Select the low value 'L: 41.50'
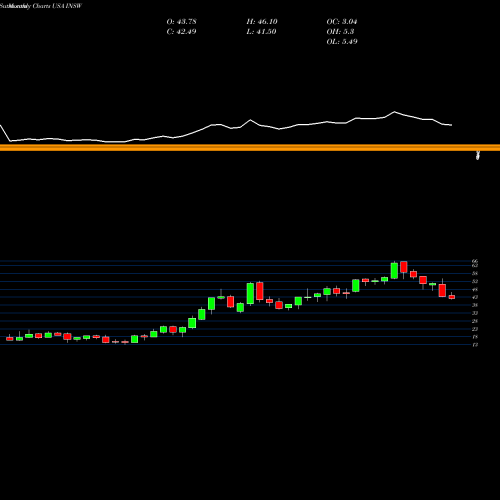The image size is (500, 500). (x=262, y=32)
